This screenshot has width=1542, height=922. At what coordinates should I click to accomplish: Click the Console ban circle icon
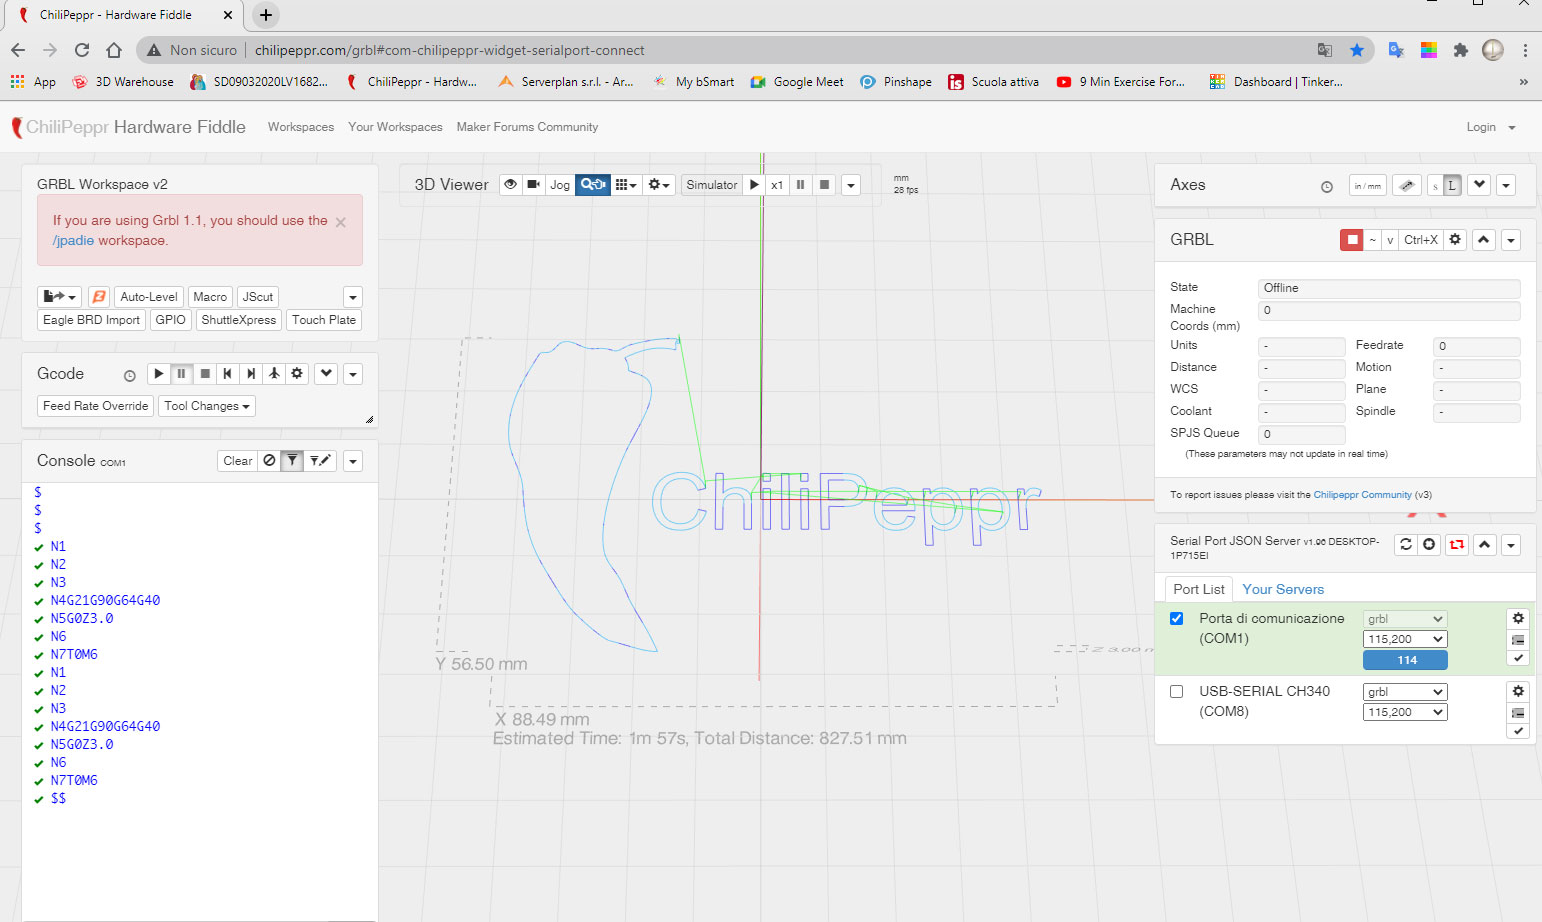(x=269, y=461)
